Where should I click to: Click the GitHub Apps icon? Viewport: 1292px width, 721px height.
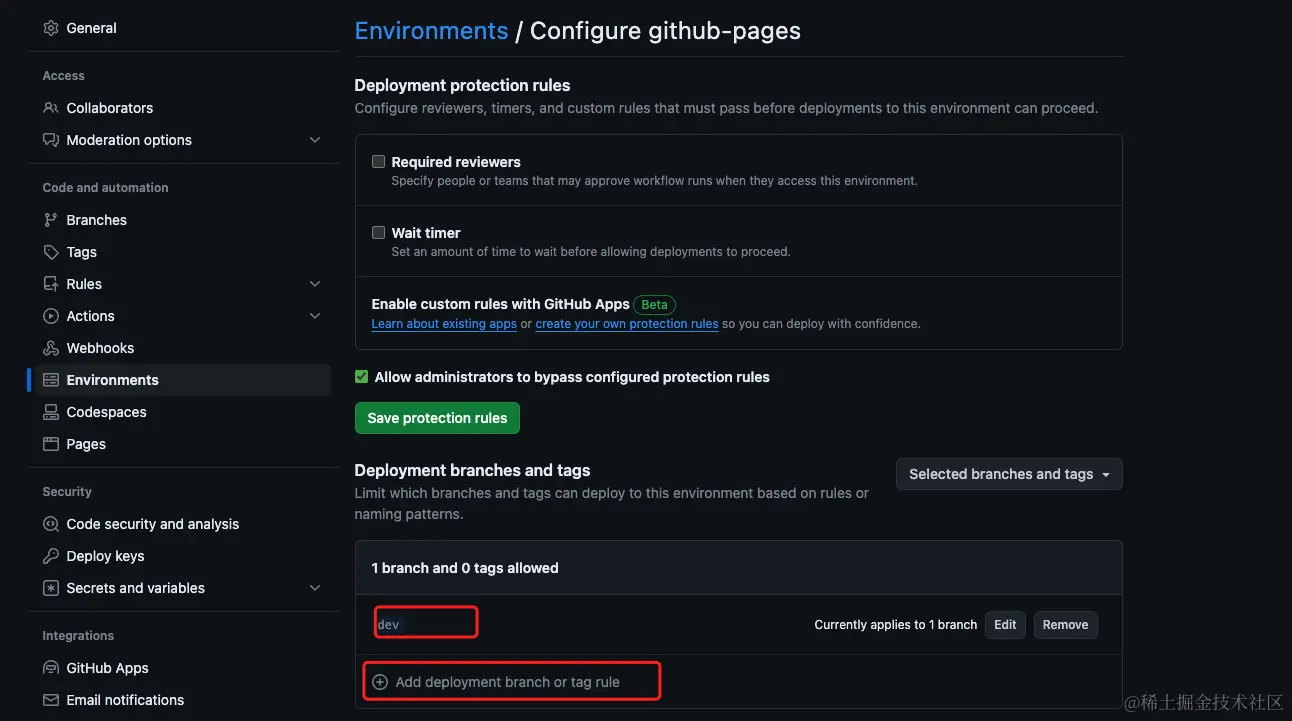pyautogui.click(x=51, y=668)
